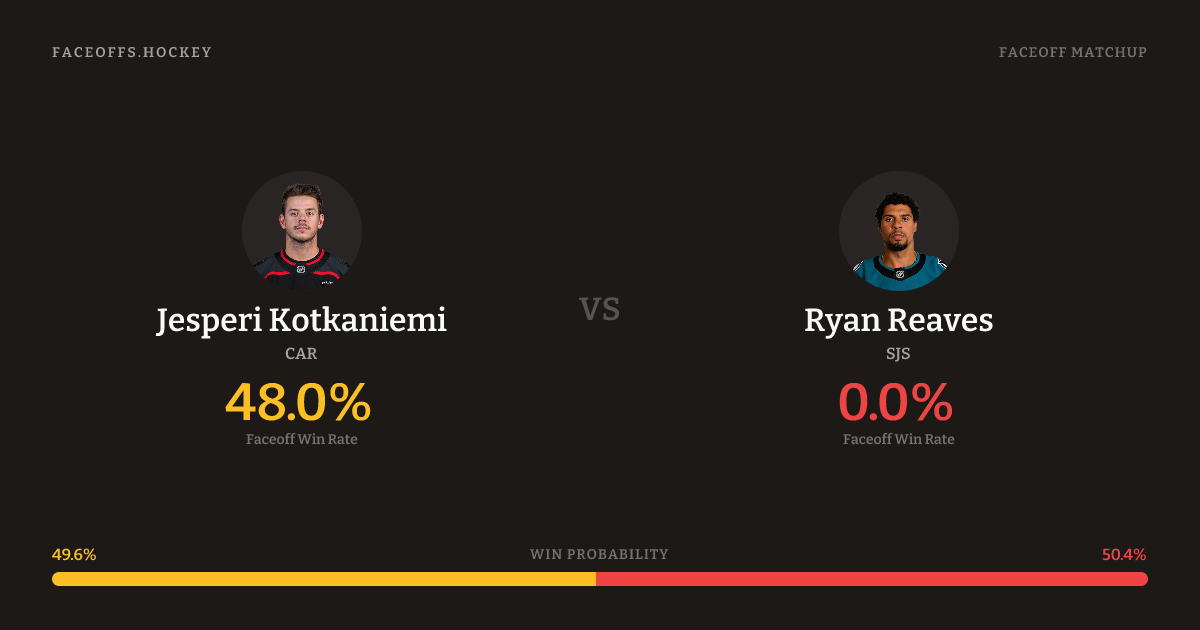The image size is (1200, 630).
Task: Click the 50.4% win probability label
Action: pyautogui.click(x=1124, y=555)
